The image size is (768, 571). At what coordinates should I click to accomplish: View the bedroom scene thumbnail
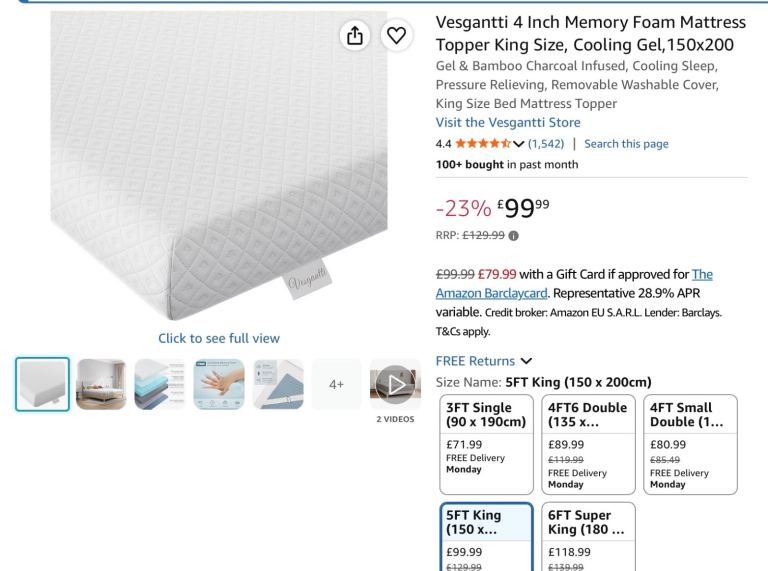click(x=101, y=384)
